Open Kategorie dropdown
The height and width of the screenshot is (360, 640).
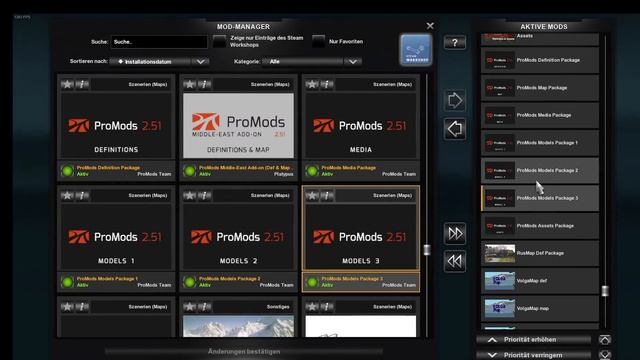[x=312, y=62]
